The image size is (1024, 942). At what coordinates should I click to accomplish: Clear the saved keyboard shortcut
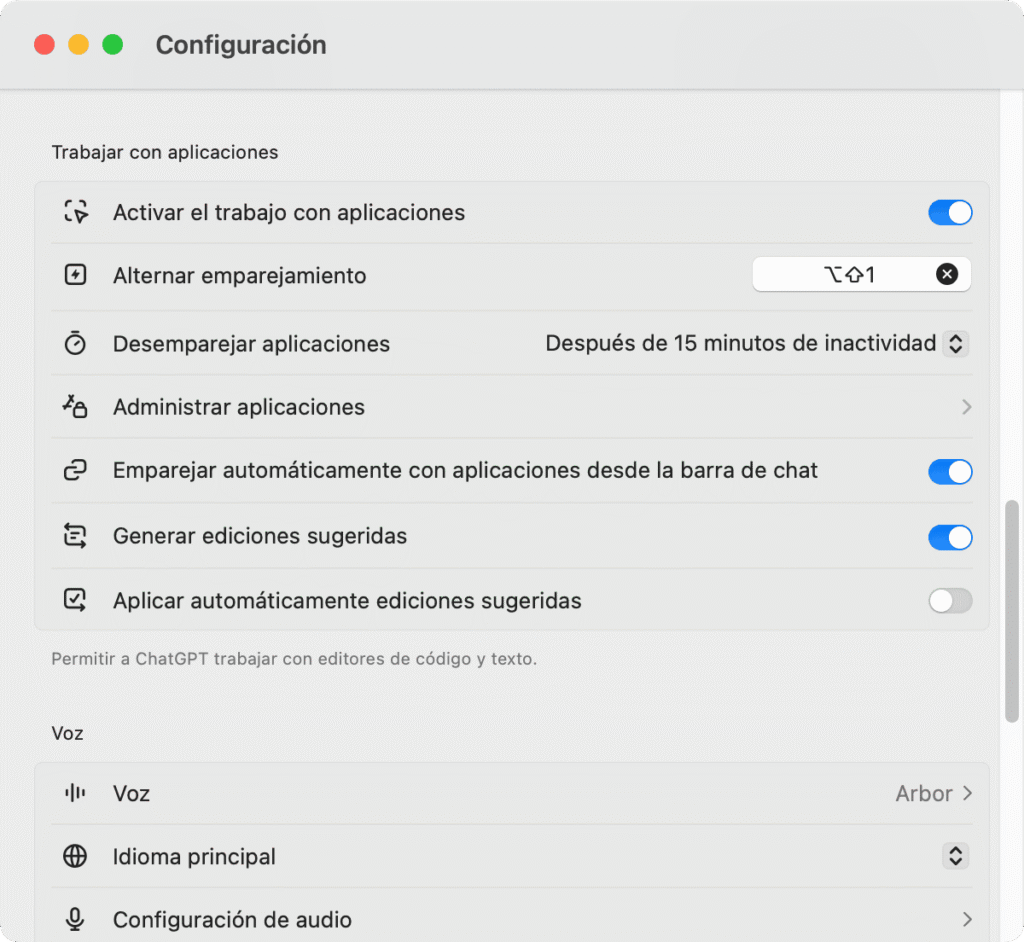[947, 275]
